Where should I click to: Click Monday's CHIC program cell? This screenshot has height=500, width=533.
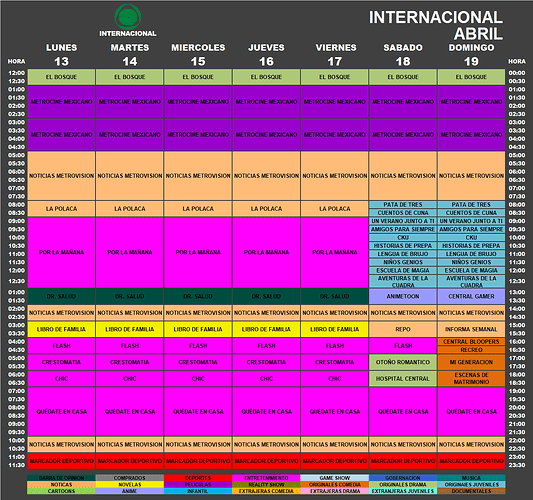[61, 378]
